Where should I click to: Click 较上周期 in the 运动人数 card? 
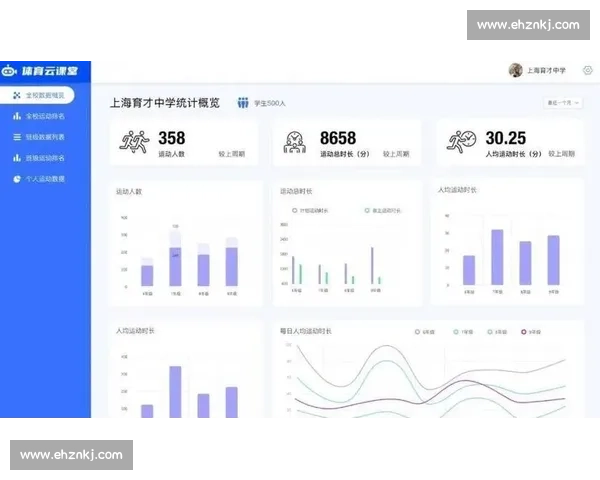click(232, 154)
